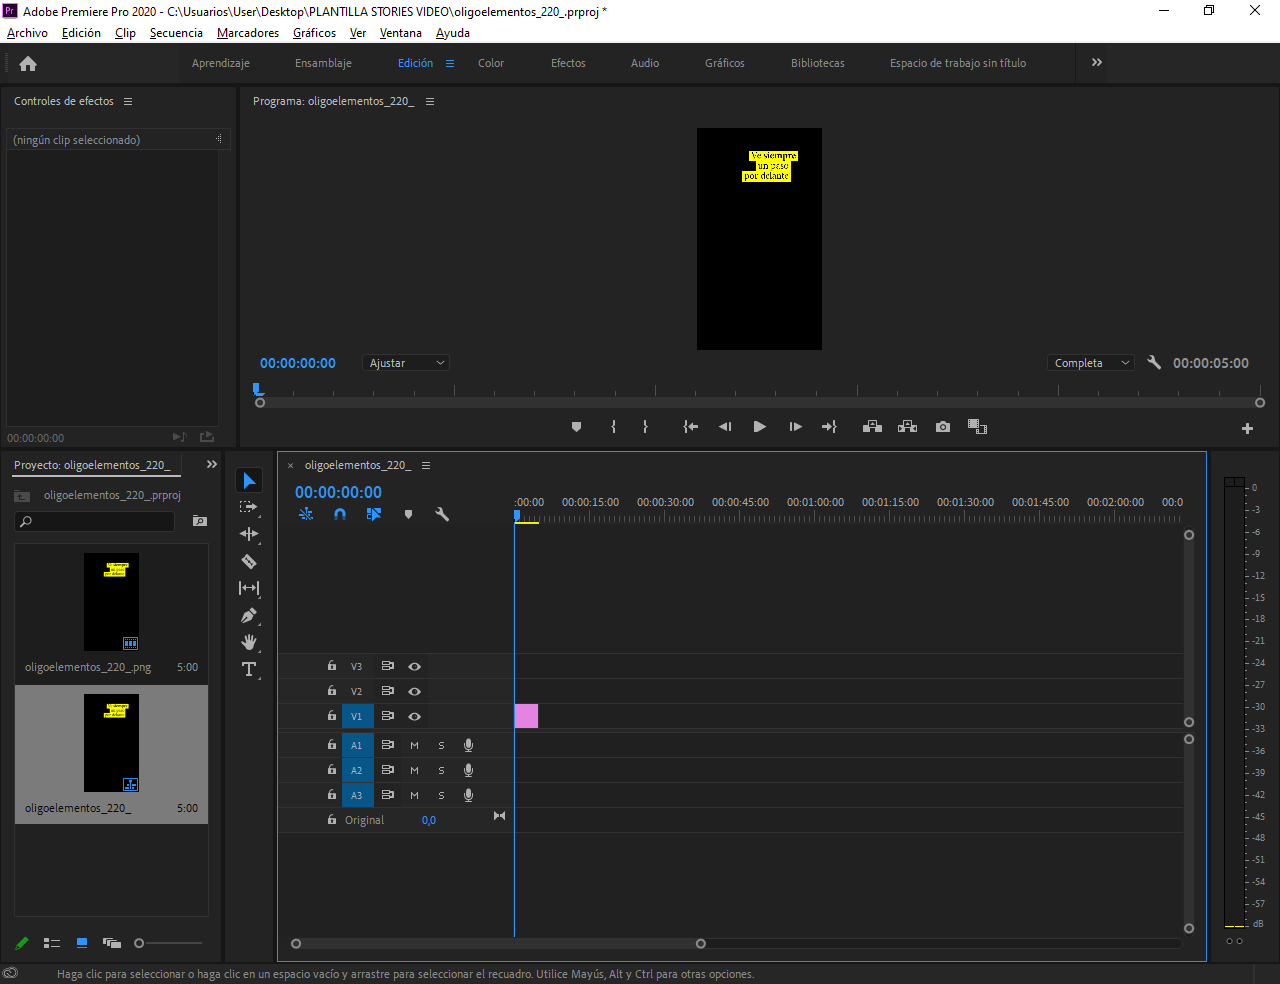Click New Item pencil icon
Viewport: 1280px width, 984px height.
(x=22, y=943)
